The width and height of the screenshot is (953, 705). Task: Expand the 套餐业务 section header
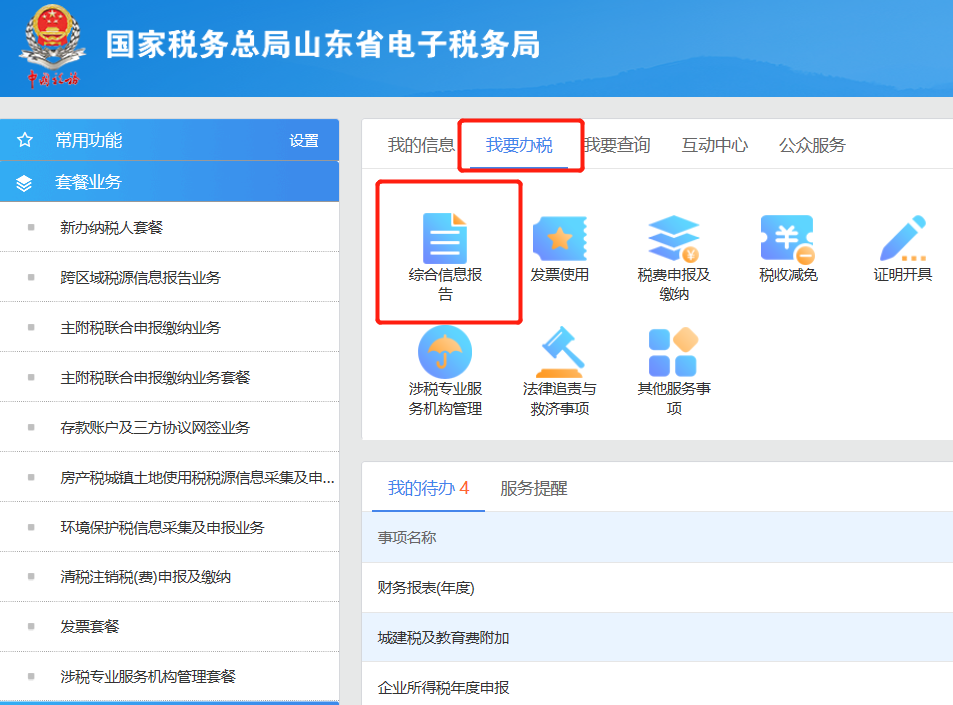[170, 182]
